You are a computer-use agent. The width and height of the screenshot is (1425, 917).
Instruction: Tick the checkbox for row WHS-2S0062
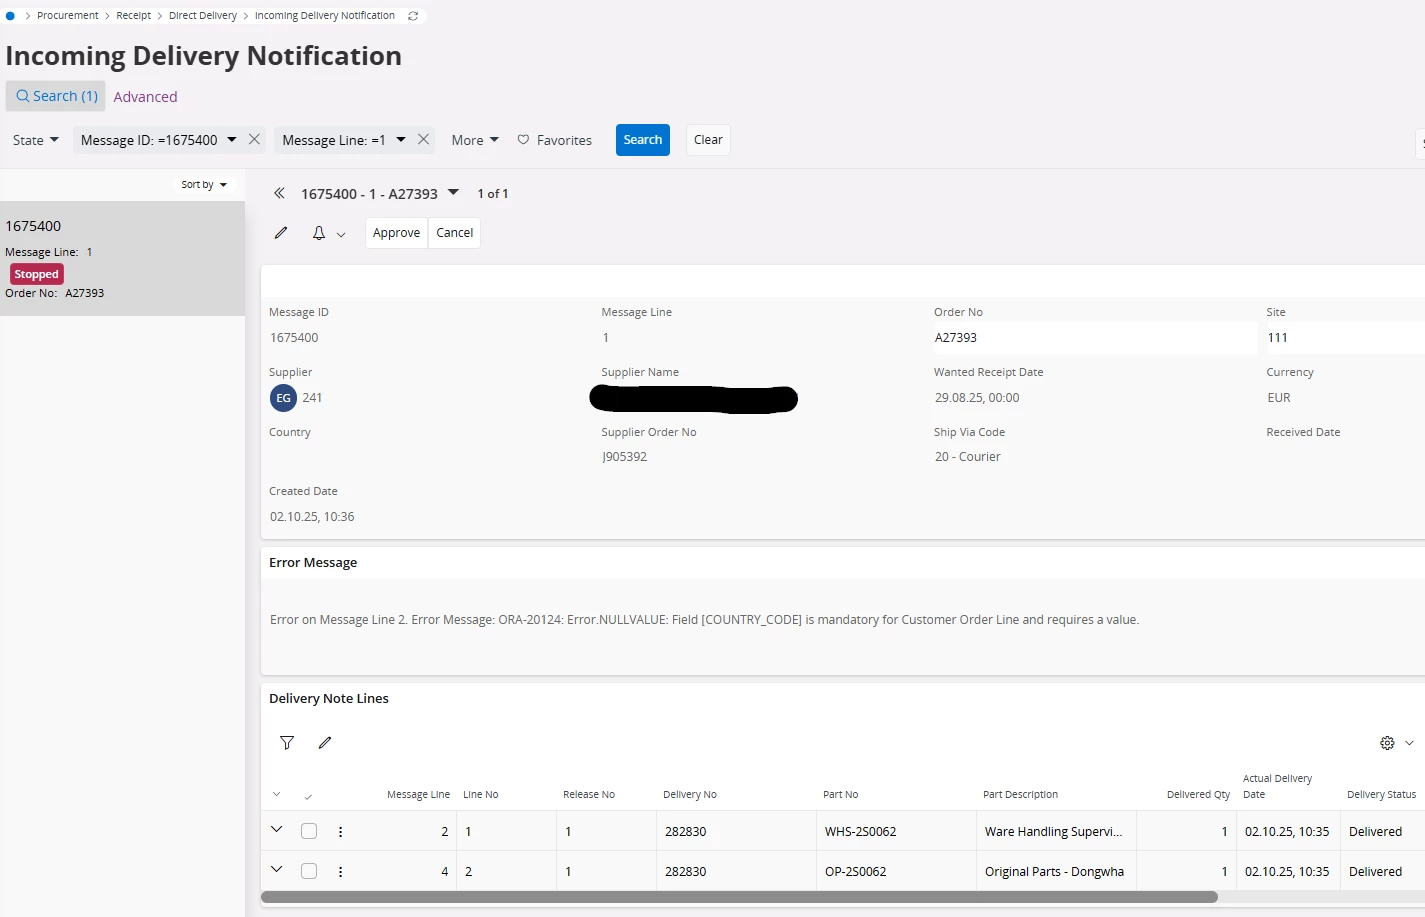pos(309,831)
